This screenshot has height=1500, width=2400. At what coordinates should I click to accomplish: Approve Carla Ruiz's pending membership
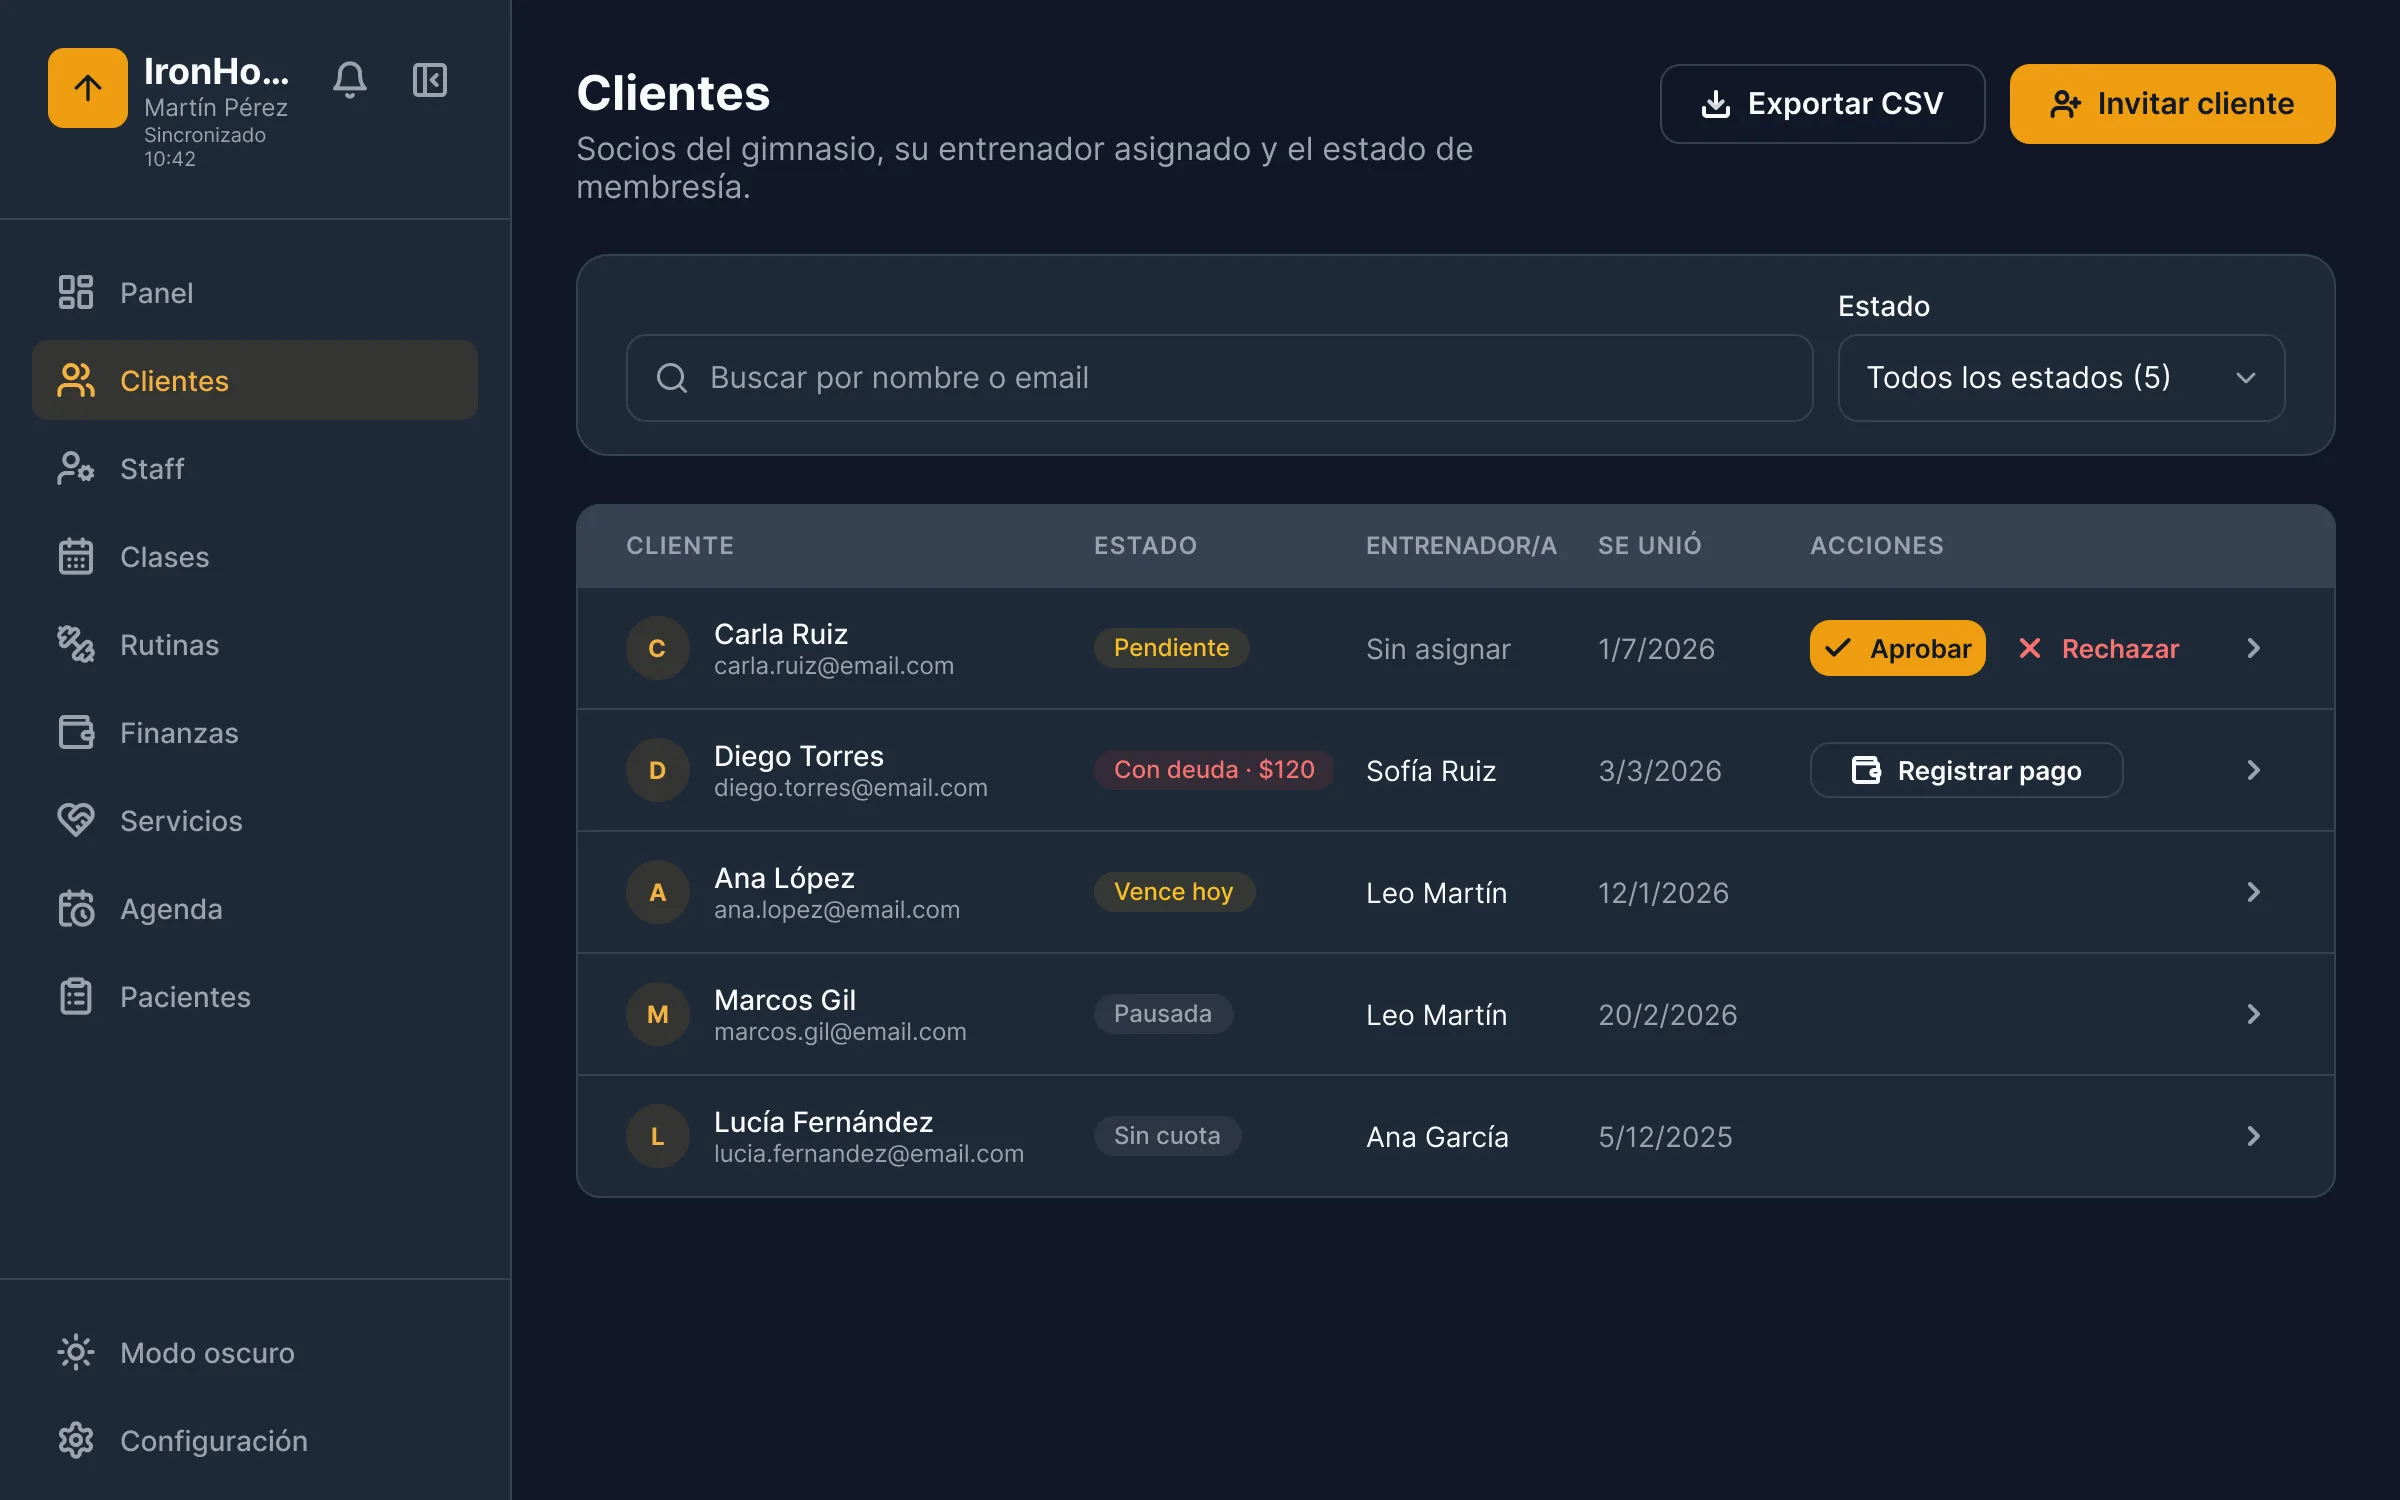[x=1897, y=648]
